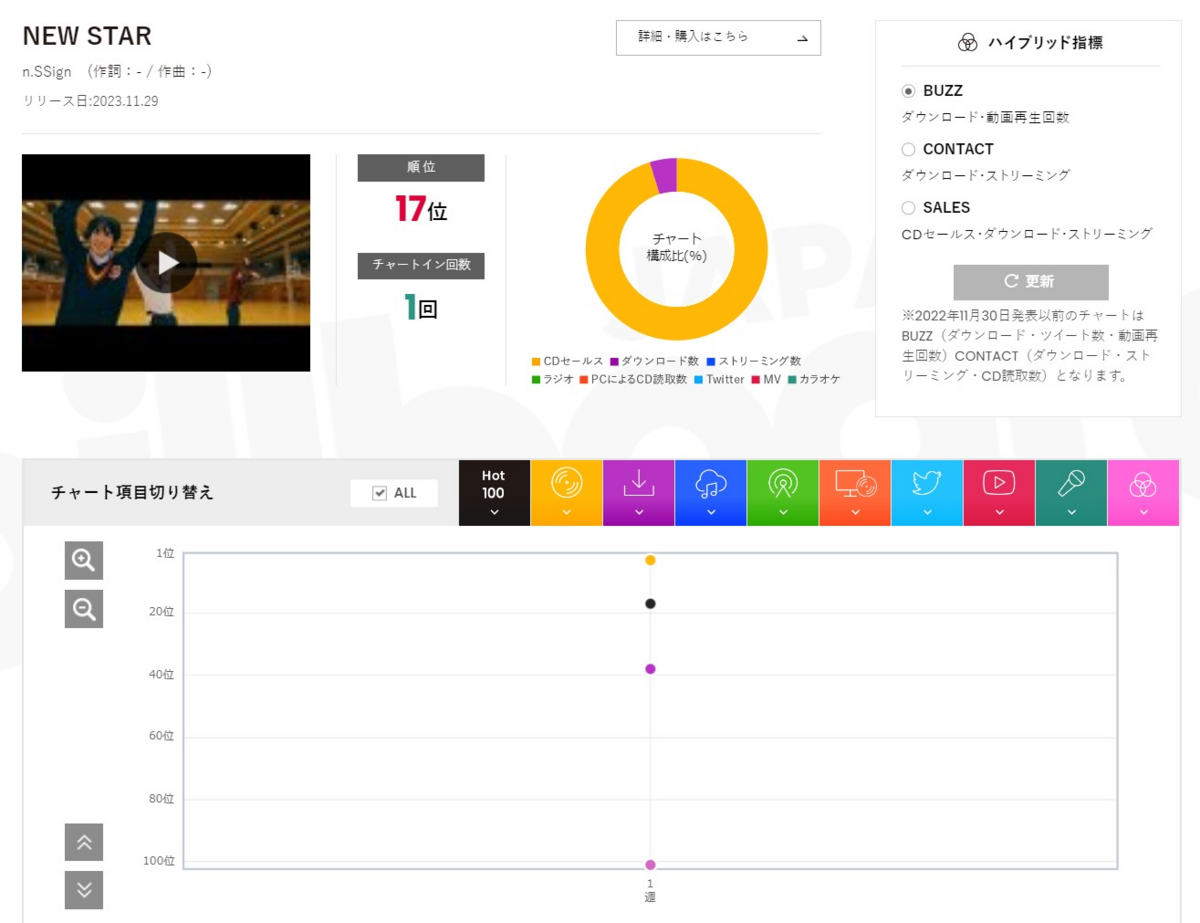Select the SALES radio option
The image size is (1200, 923).
click(908, 208)
